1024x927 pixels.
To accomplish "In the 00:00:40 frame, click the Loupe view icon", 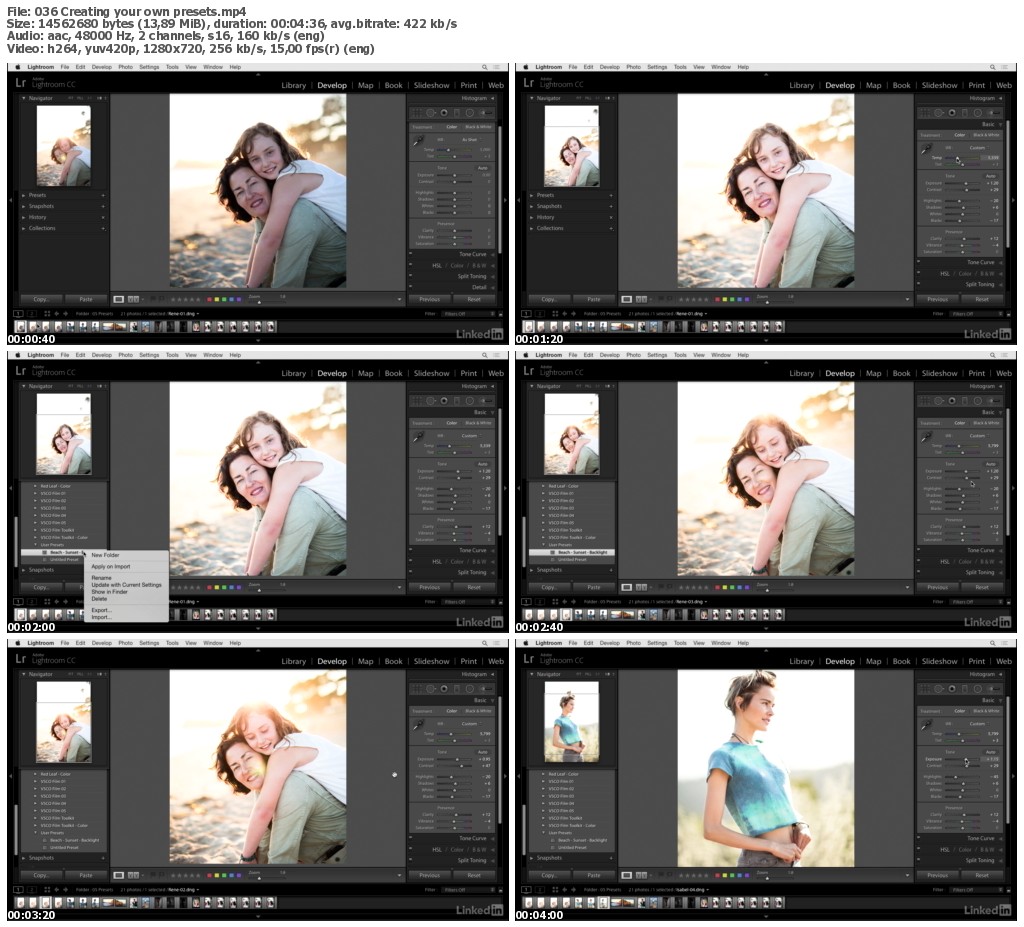I will (119, 299).
